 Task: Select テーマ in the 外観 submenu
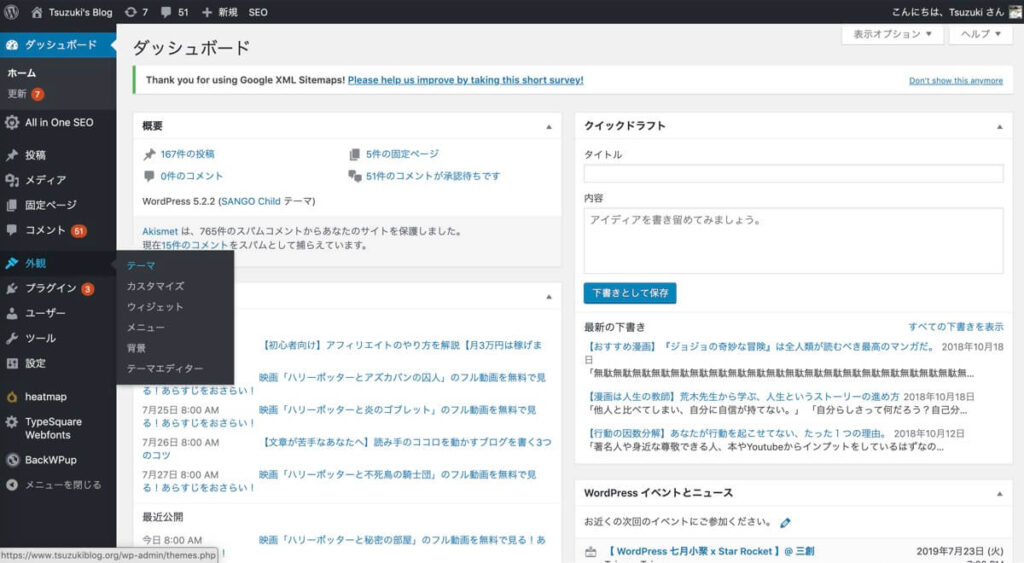[141, 265]
